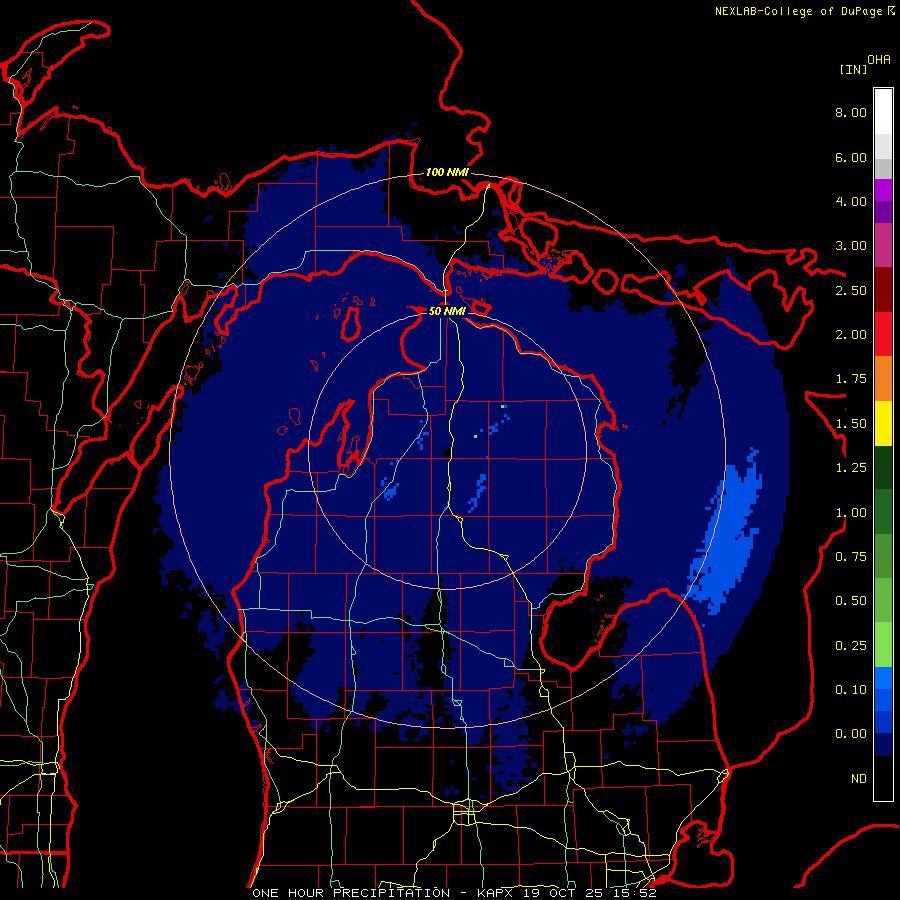
Task: Click the 2.00 legend value
Action: point(851,335)
